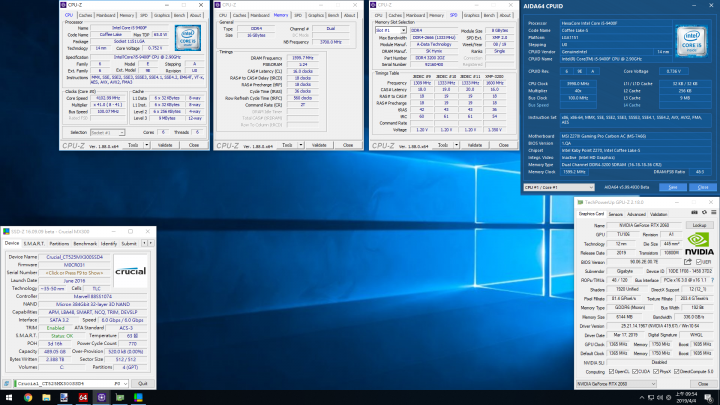This screenshot has height=405, width=720.
Task: Launch Google Chrome from the taskbar
Action: coord(28,398)
